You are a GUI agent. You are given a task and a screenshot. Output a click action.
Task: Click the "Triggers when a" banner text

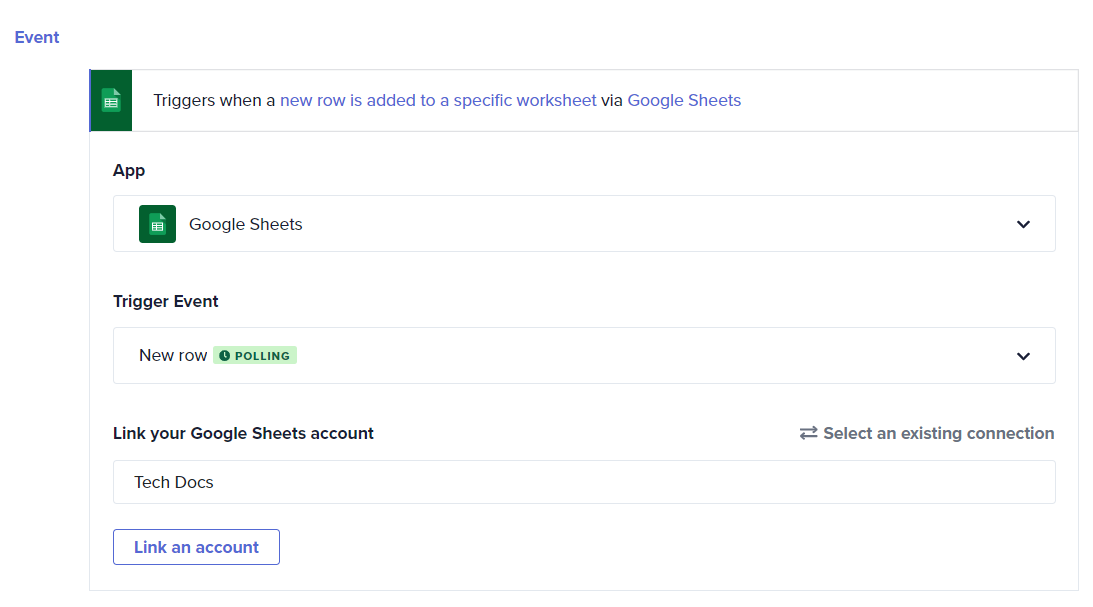[x=214, y=100]
